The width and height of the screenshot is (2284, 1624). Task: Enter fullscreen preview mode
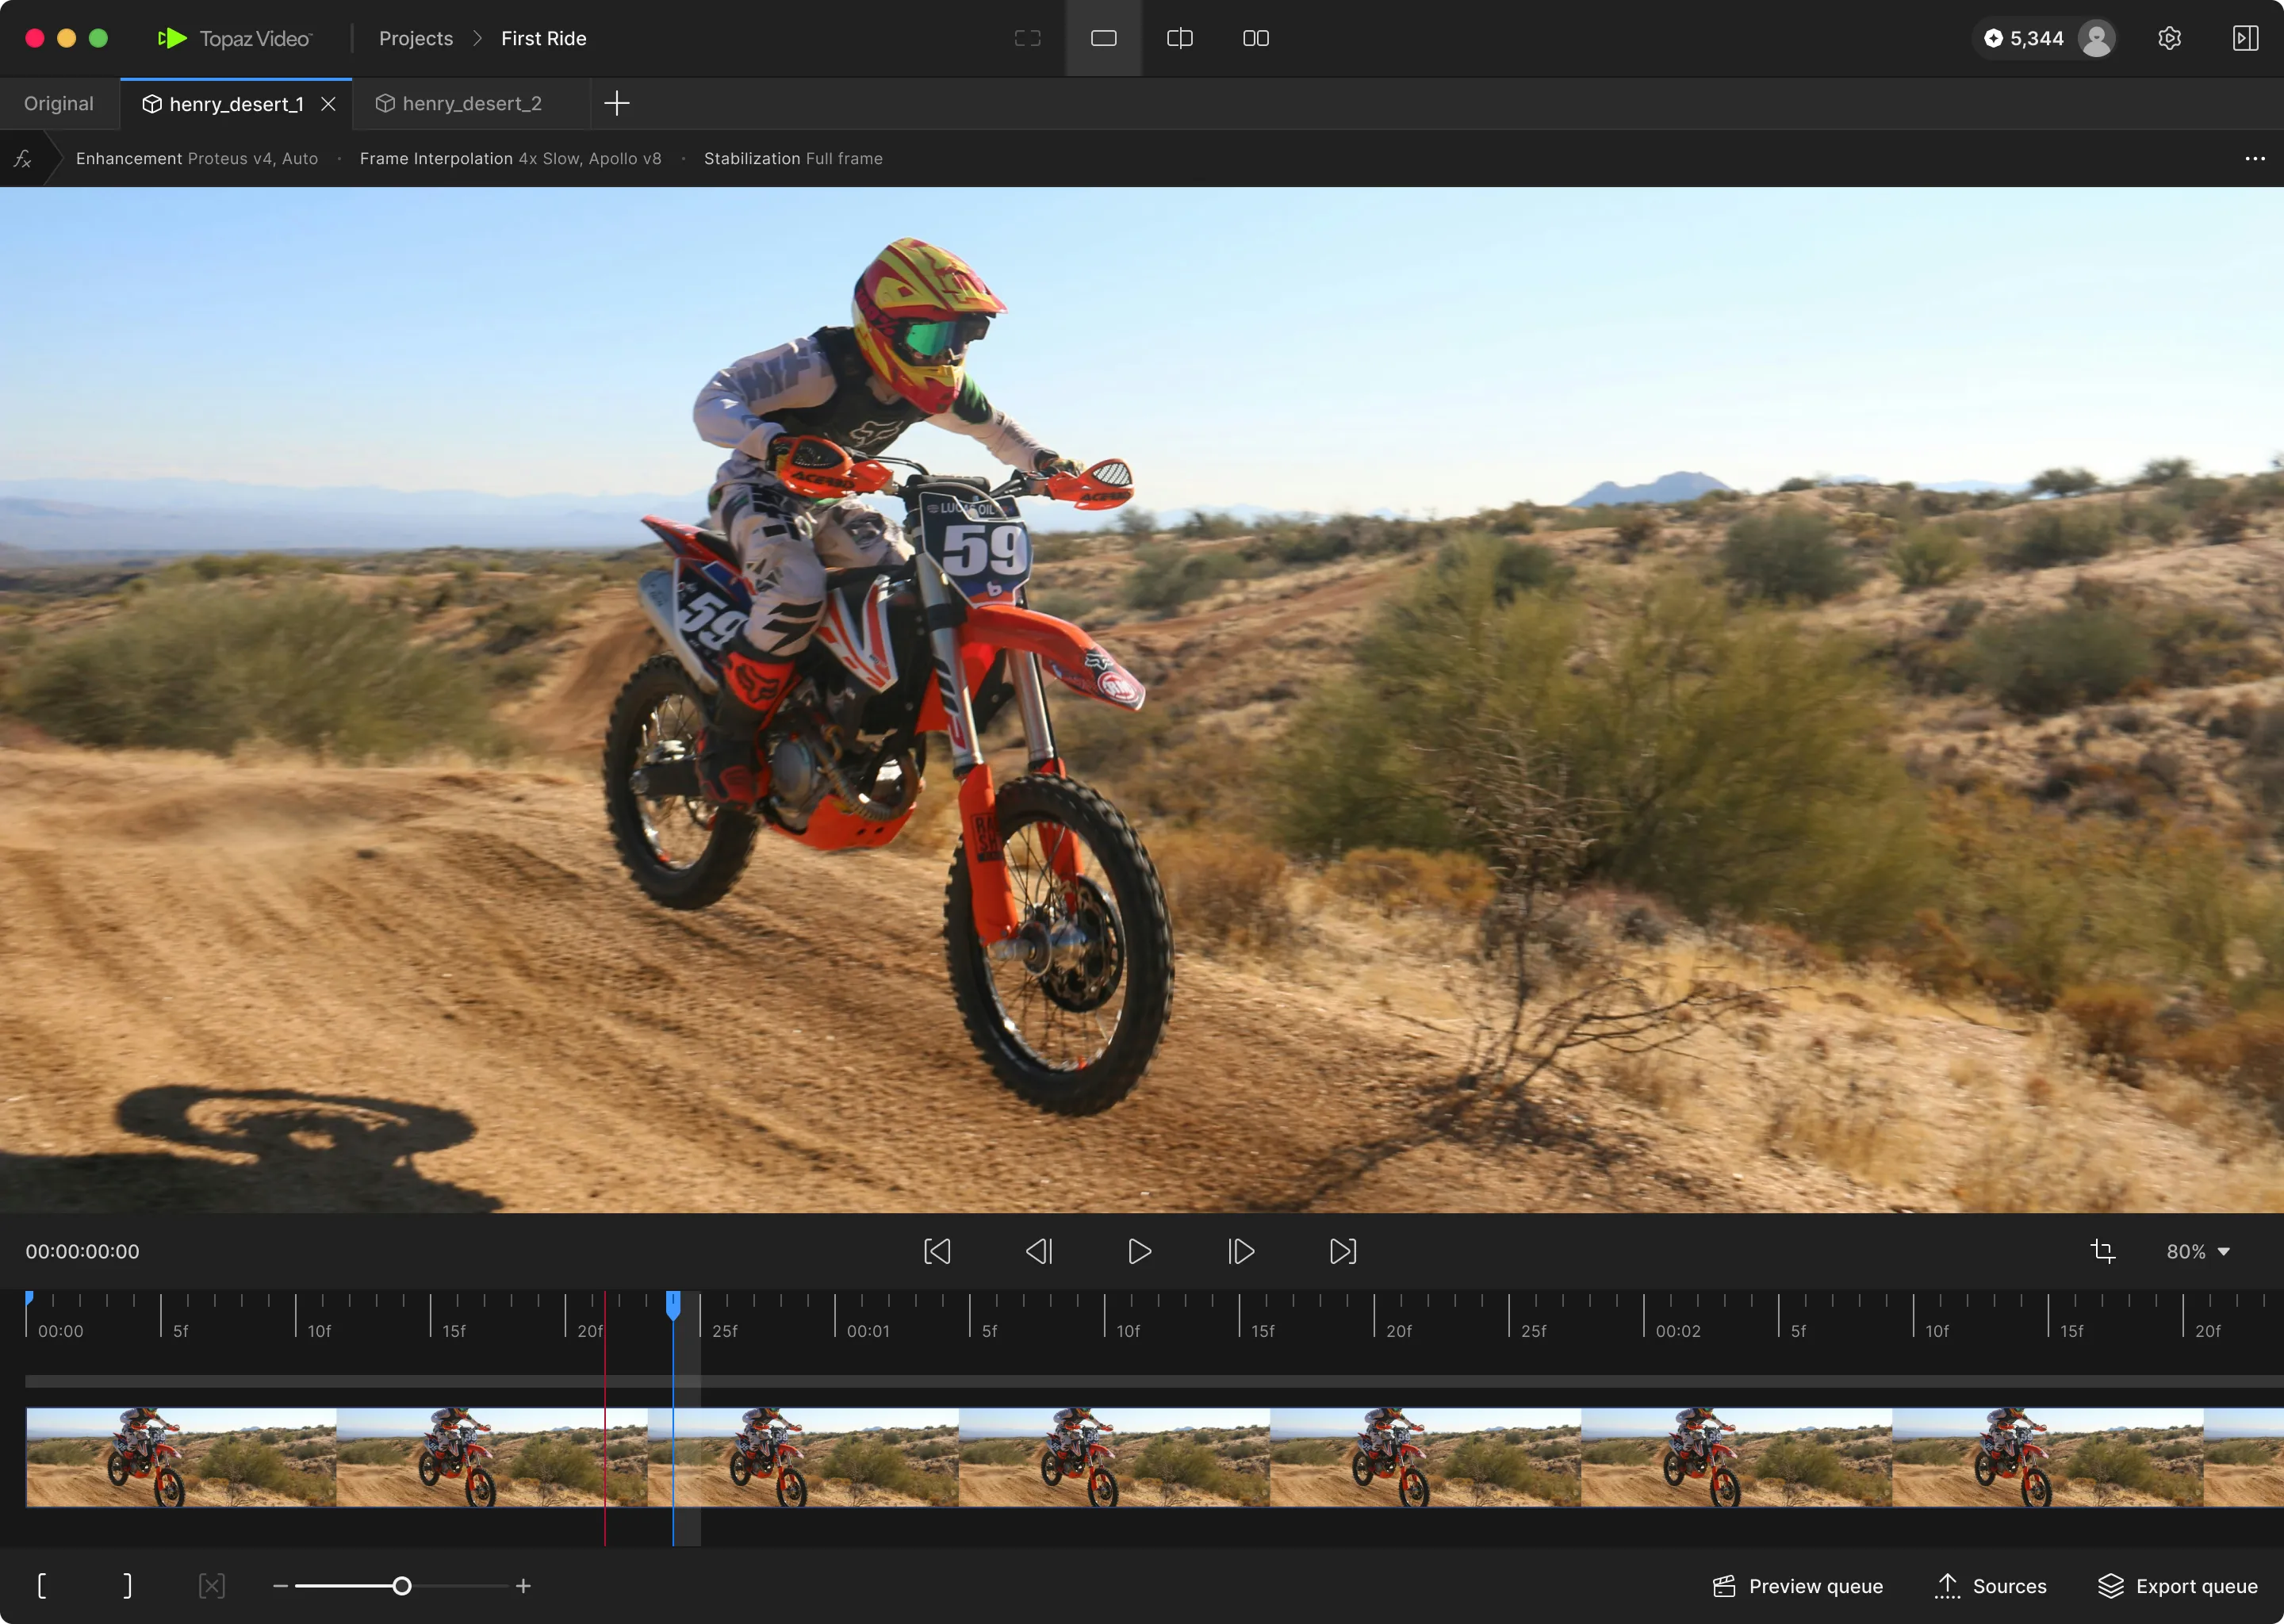[1027, 38]
